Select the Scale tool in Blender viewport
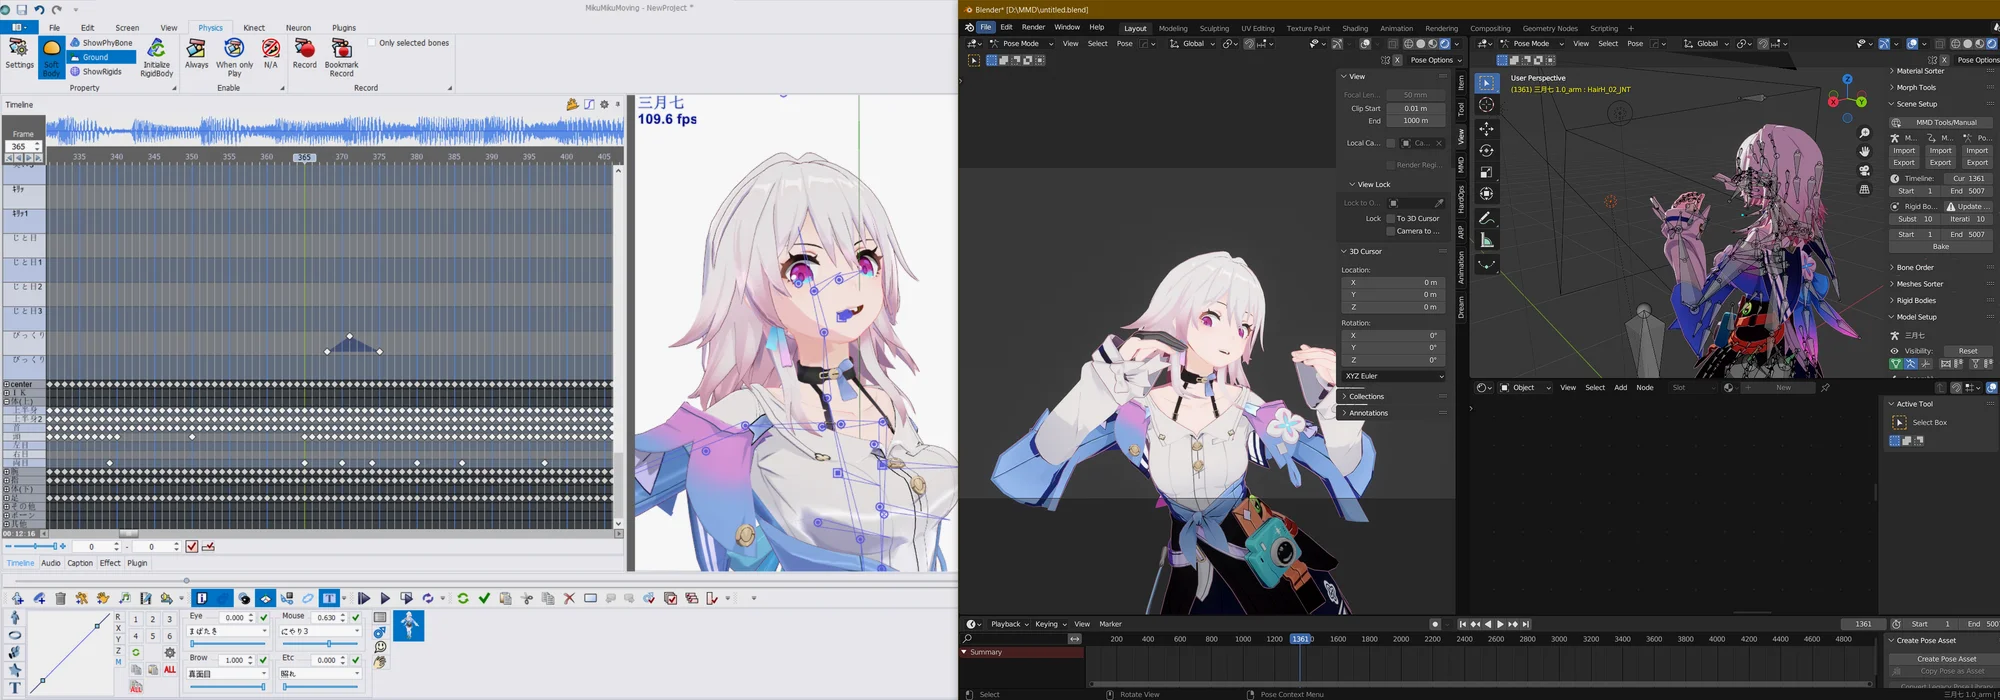This screenshot has height=700, width=2000. [1487, 172]
